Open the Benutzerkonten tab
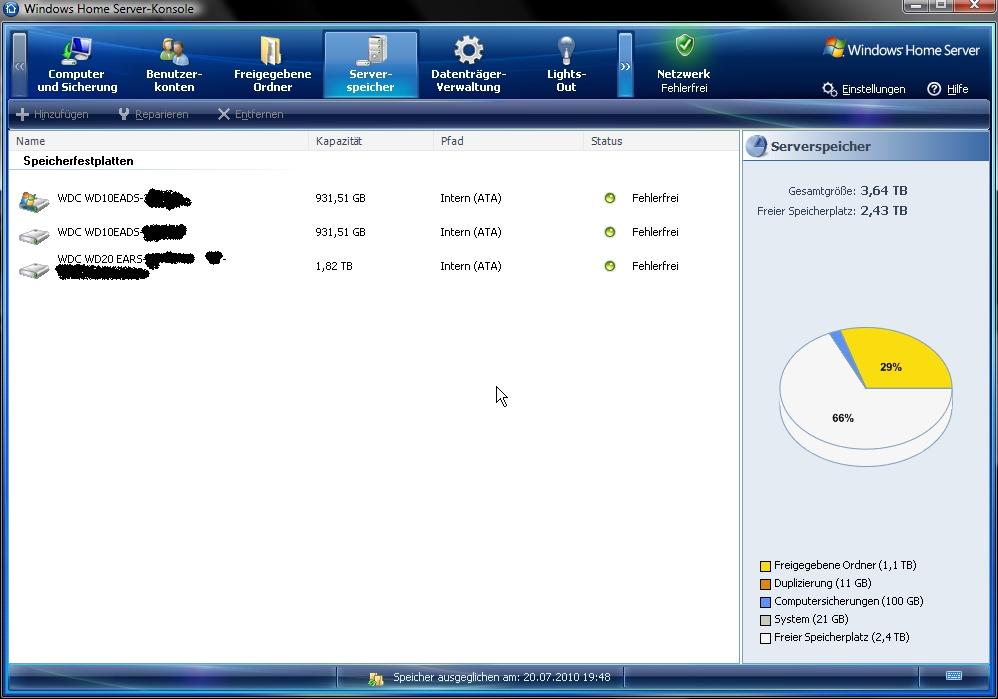 pyautogui.click(x=174, y=65)
